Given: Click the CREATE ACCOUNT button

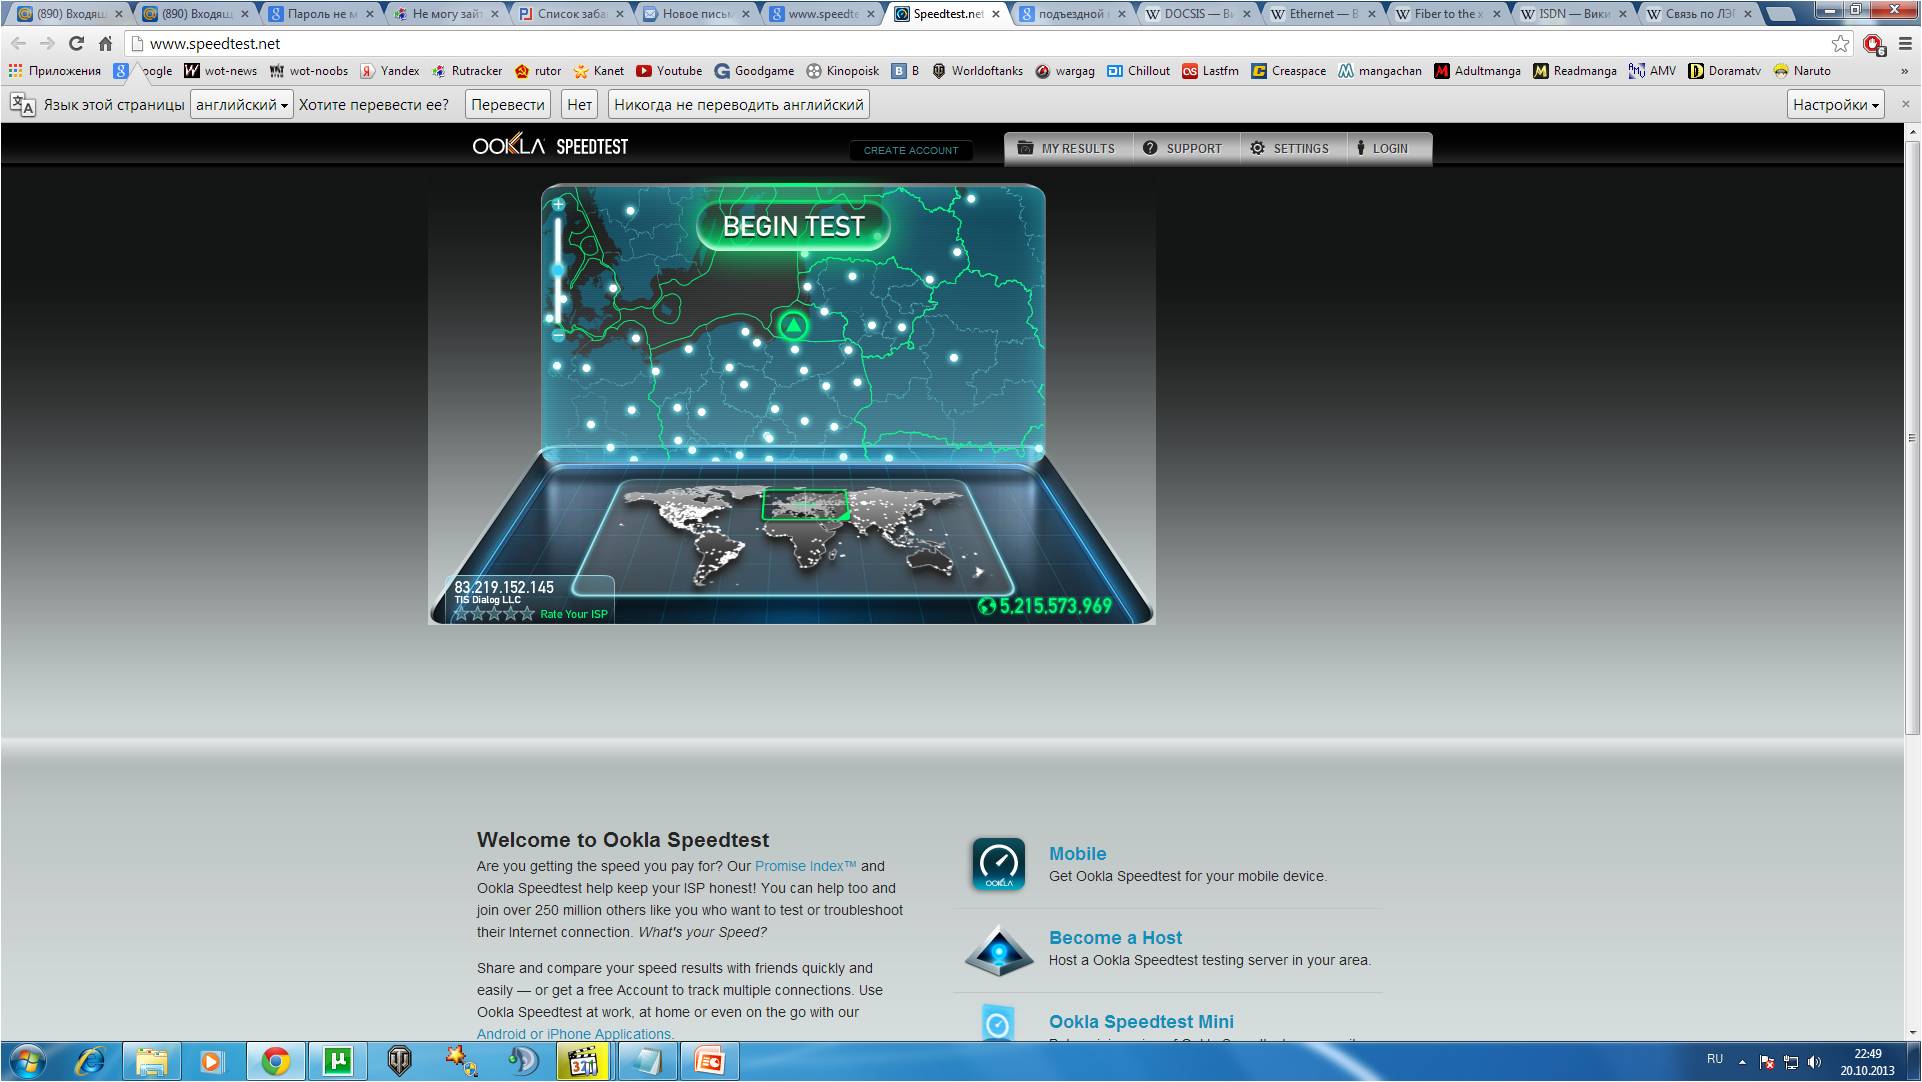Looking at the screenshot, I should click(x=911, y=150).
